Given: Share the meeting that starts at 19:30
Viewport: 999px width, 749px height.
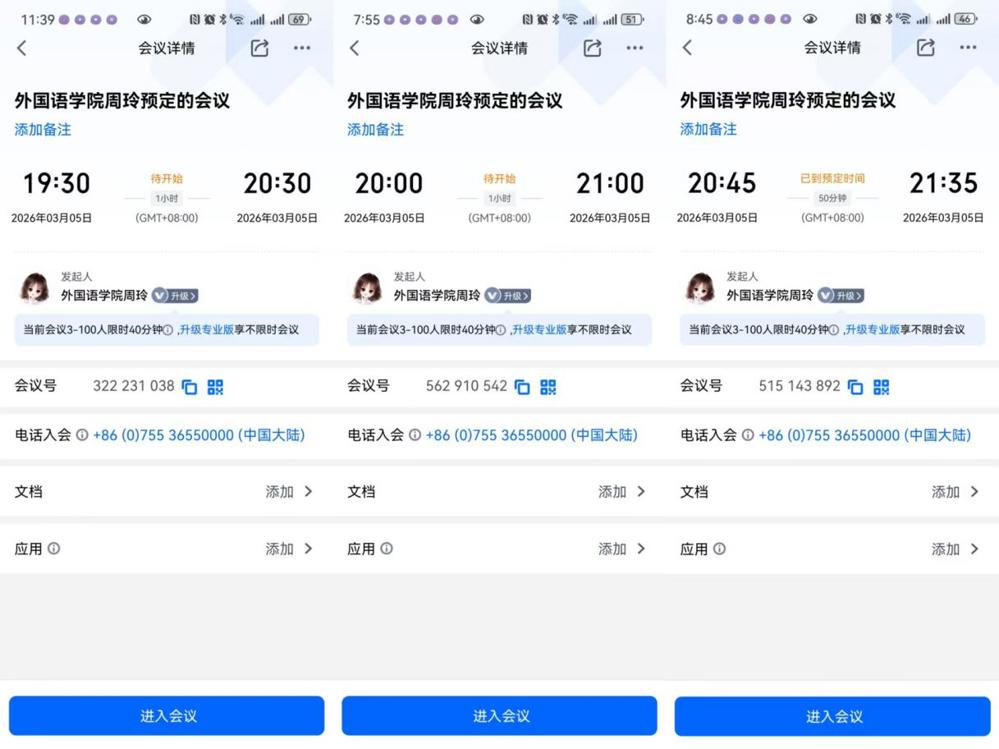Looking at the screenshot, I should coord(259,48).
